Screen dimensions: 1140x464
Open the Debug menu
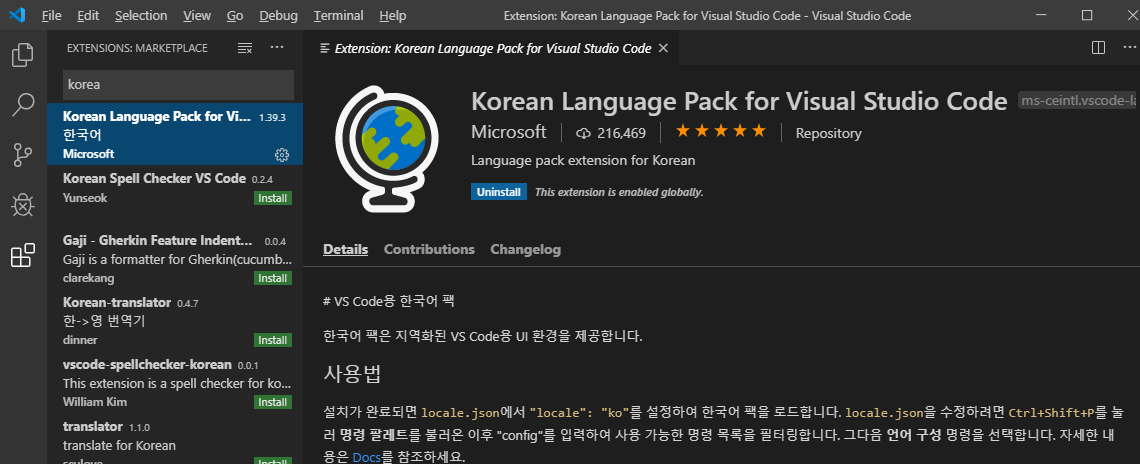coord(278,15)
